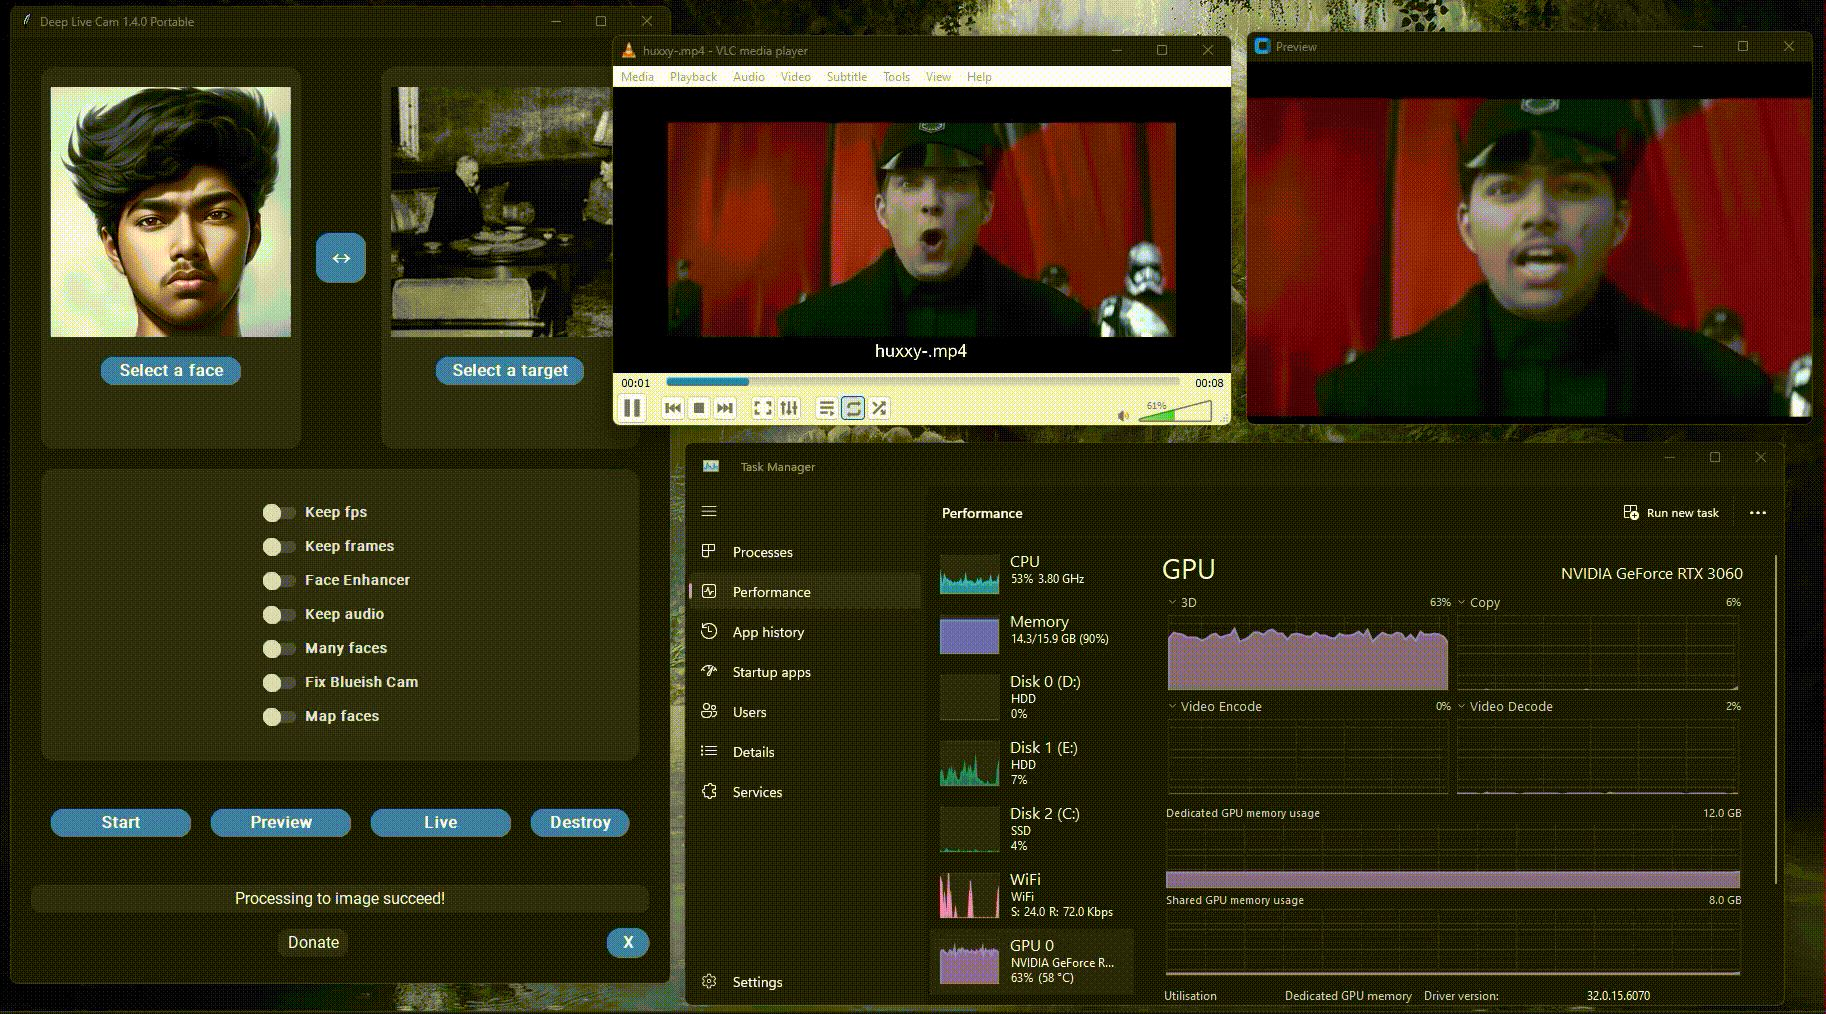Enable random playback in VLC
This screenshot has height=1014, width=1826.
[x=880, y=408]
